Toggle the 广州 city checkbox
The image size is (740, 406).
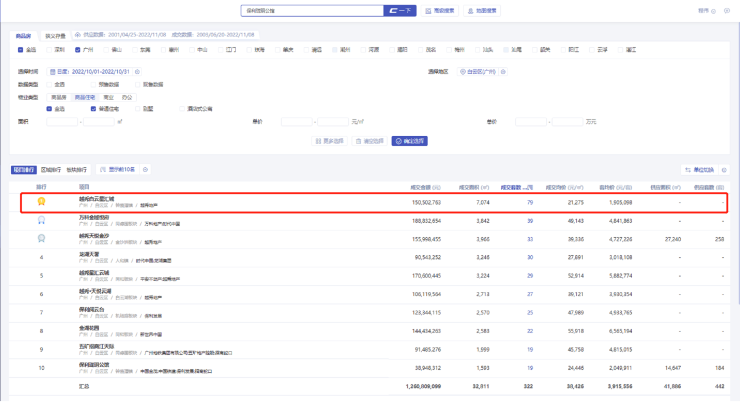click(77, 48)
